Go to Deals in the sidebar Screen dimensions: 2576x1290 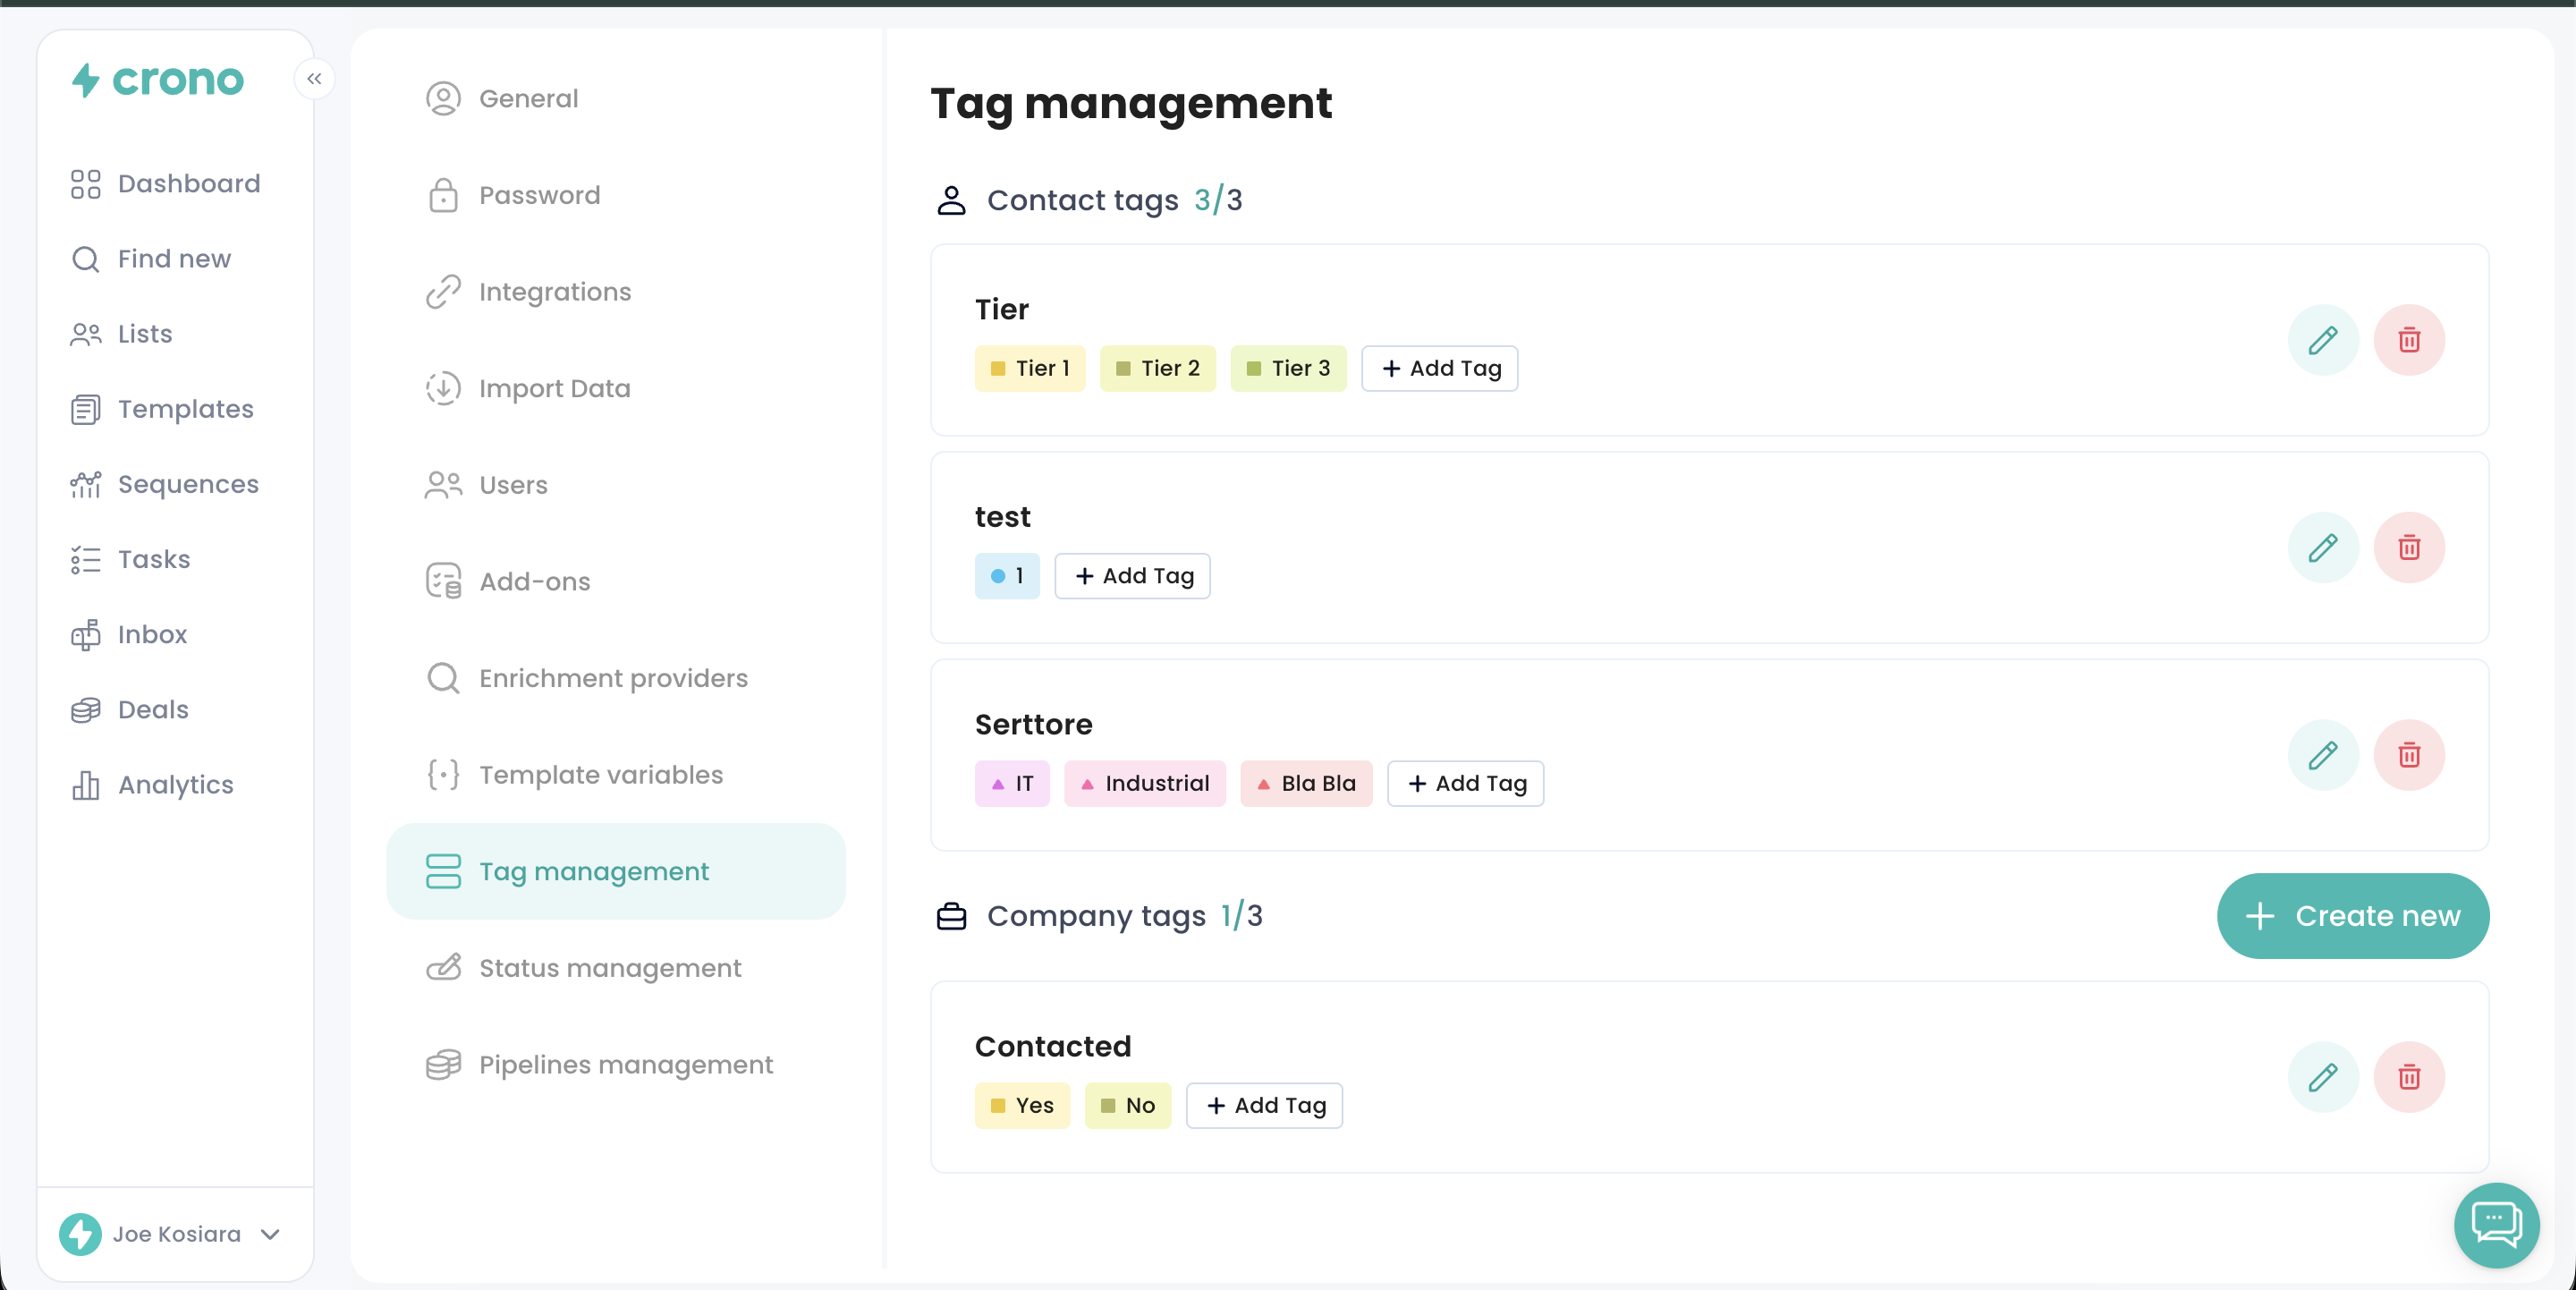[x=152, y=709]
